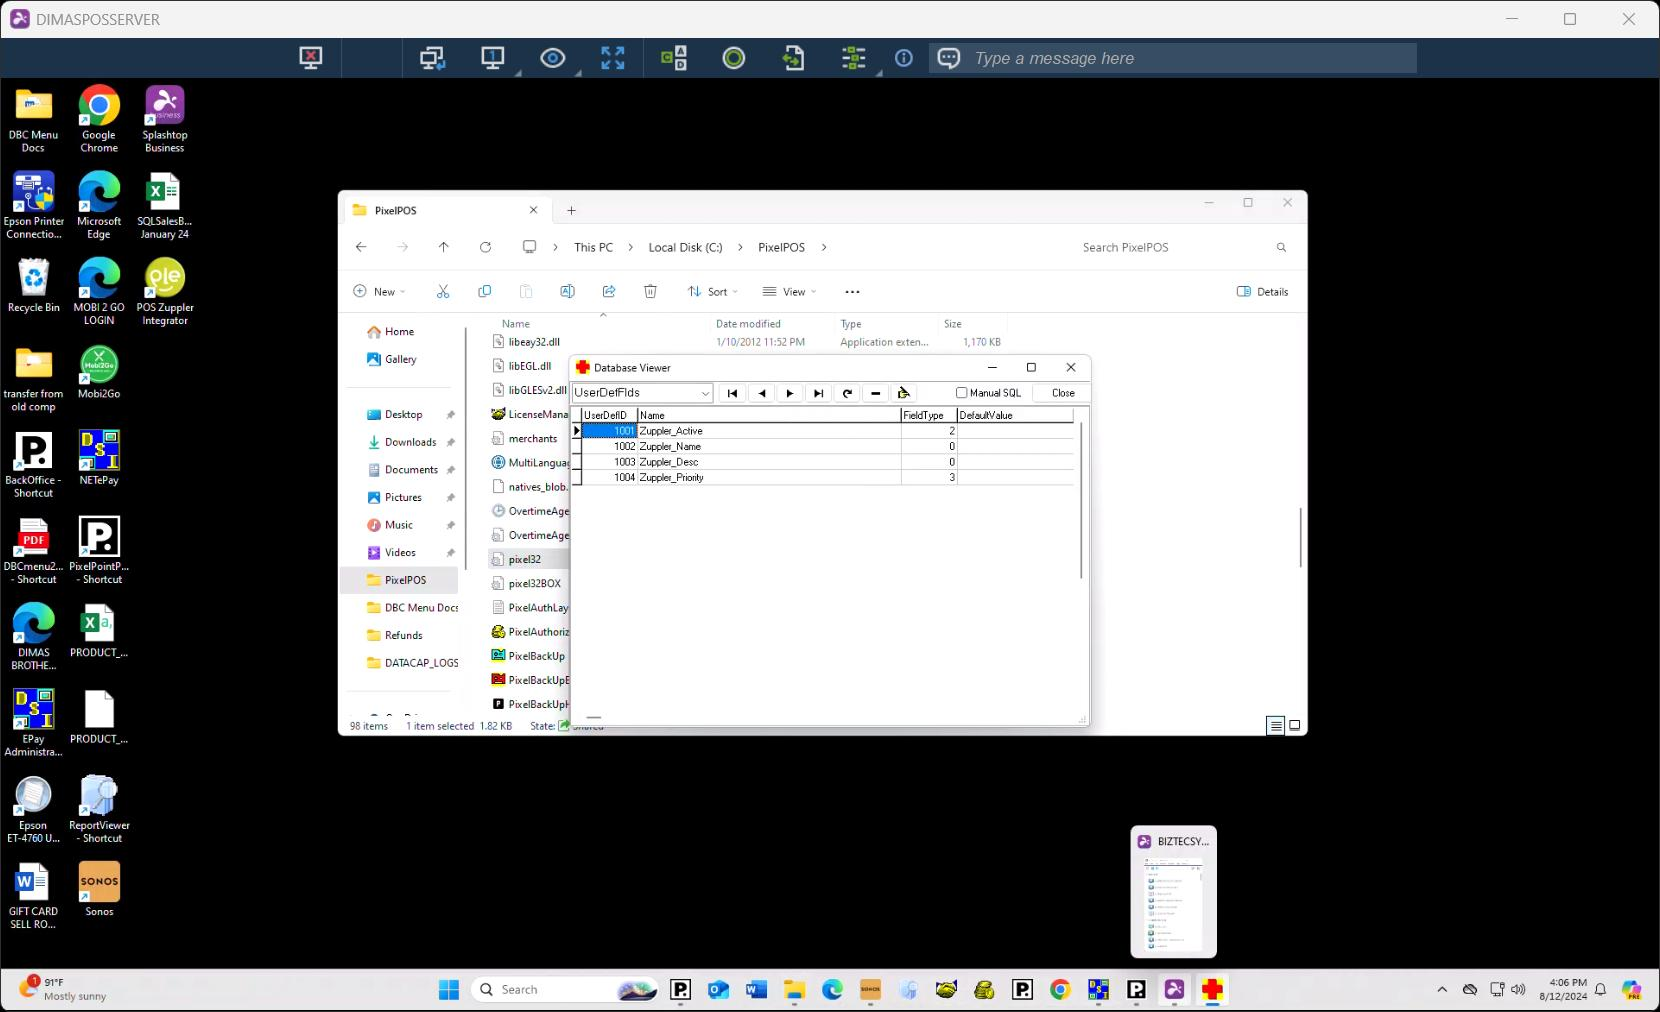Add a new tab in File Explorer
Image resolution: width=1660 pixels, height=1012 pixels.
point(571,210)
